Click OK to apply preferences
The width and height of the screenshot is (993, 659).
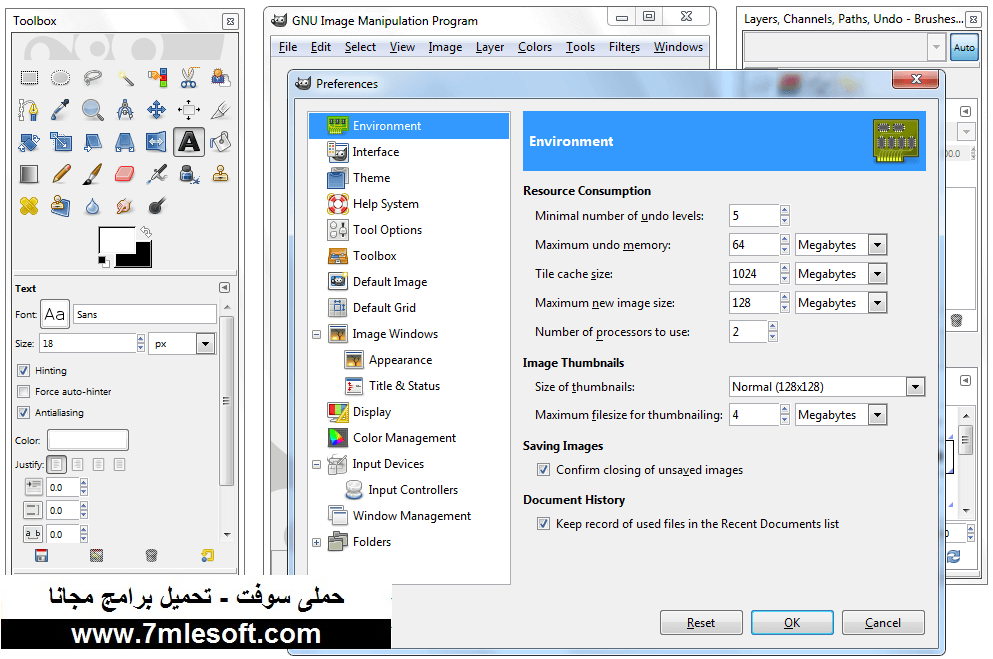(x=792, y=623)
